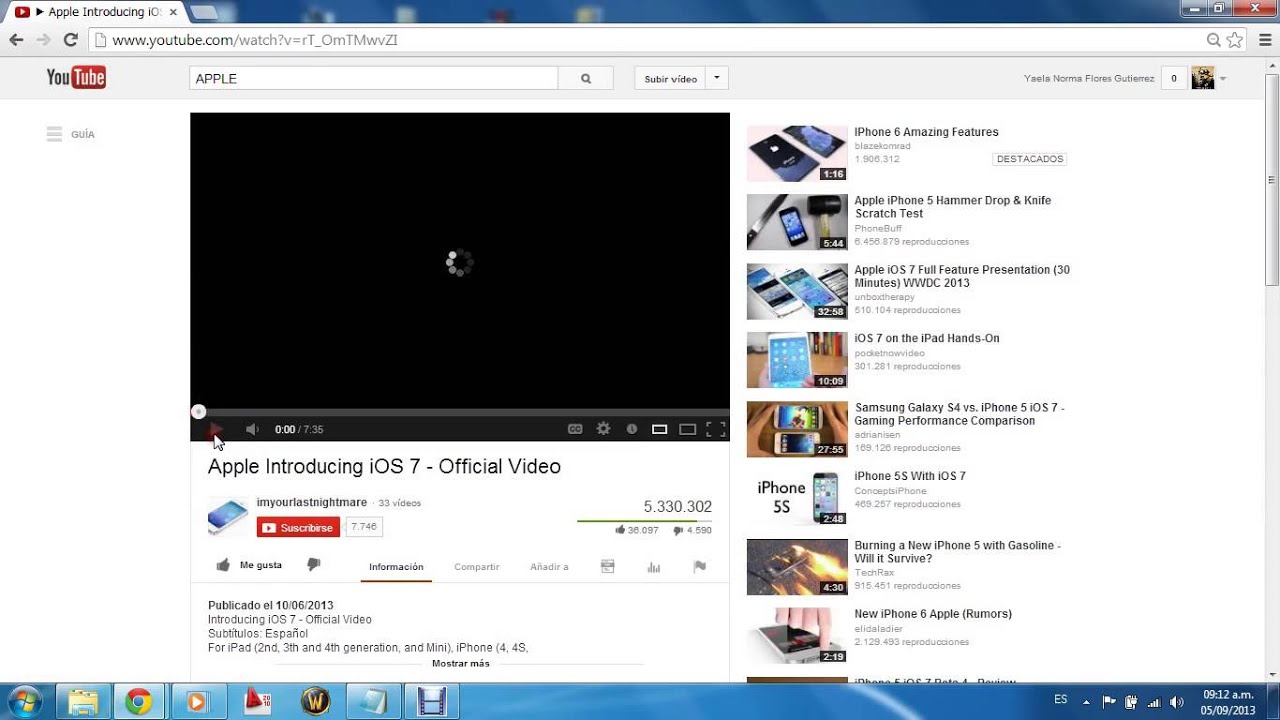
Task: Click the Chrome icon in the taskbar
Action: click(139, 701)
